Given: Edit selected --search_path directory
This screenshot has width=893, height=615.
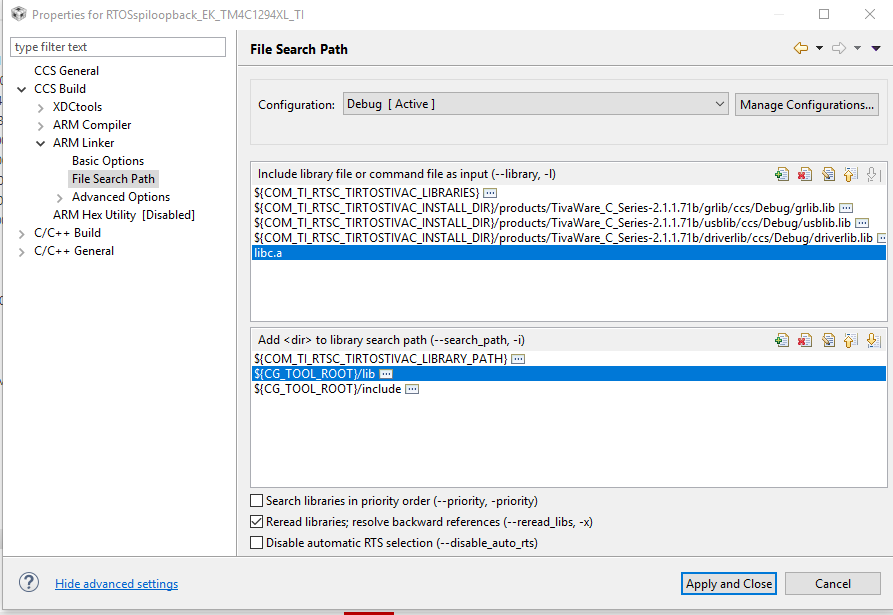Looking at the screenshot, I should tap(828, 341).
